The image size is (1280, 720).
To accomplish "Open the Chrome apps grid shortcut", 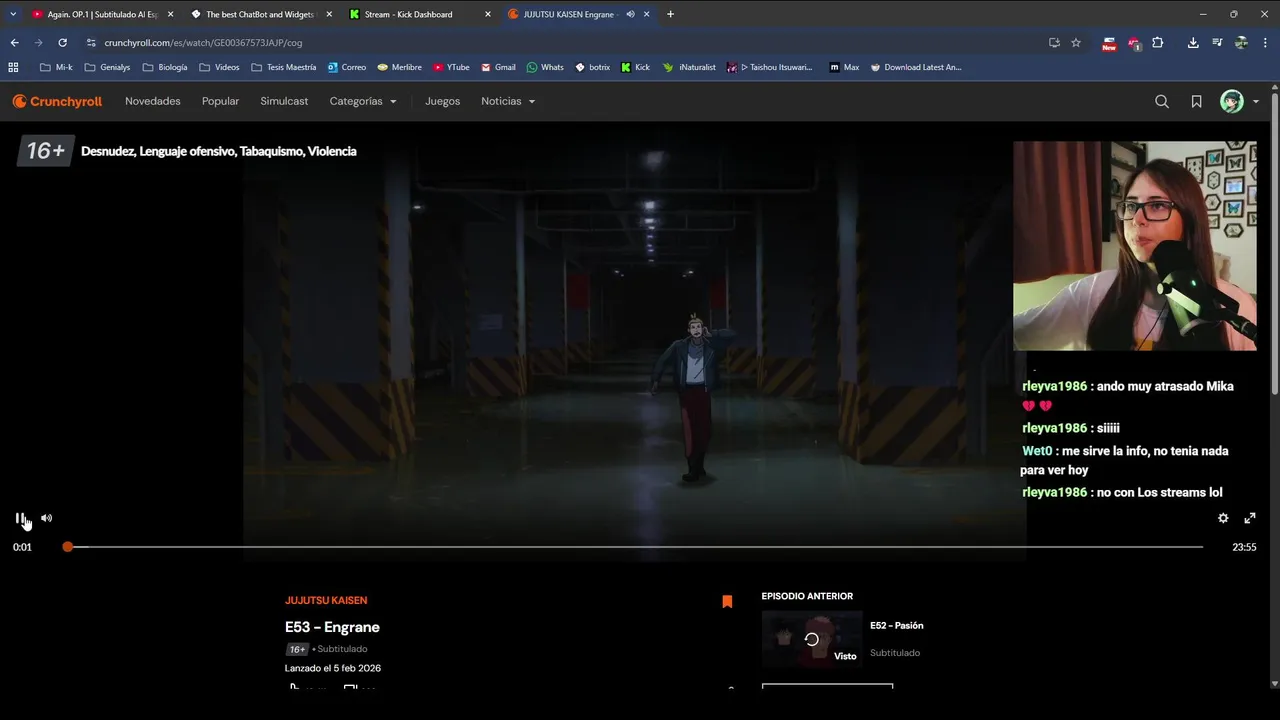I will (13, 67).
